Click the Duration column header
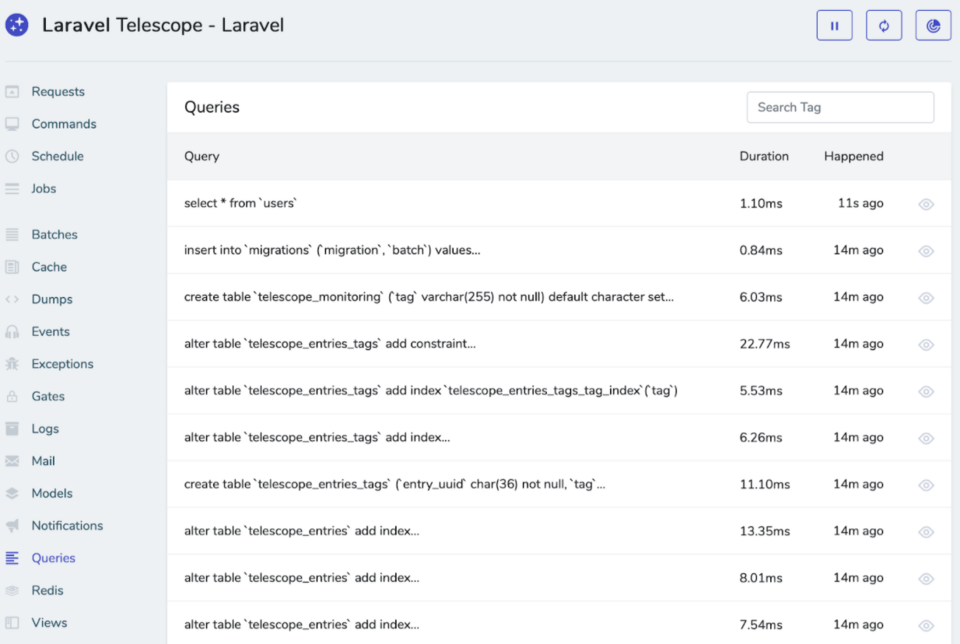 tap(763, 156)
